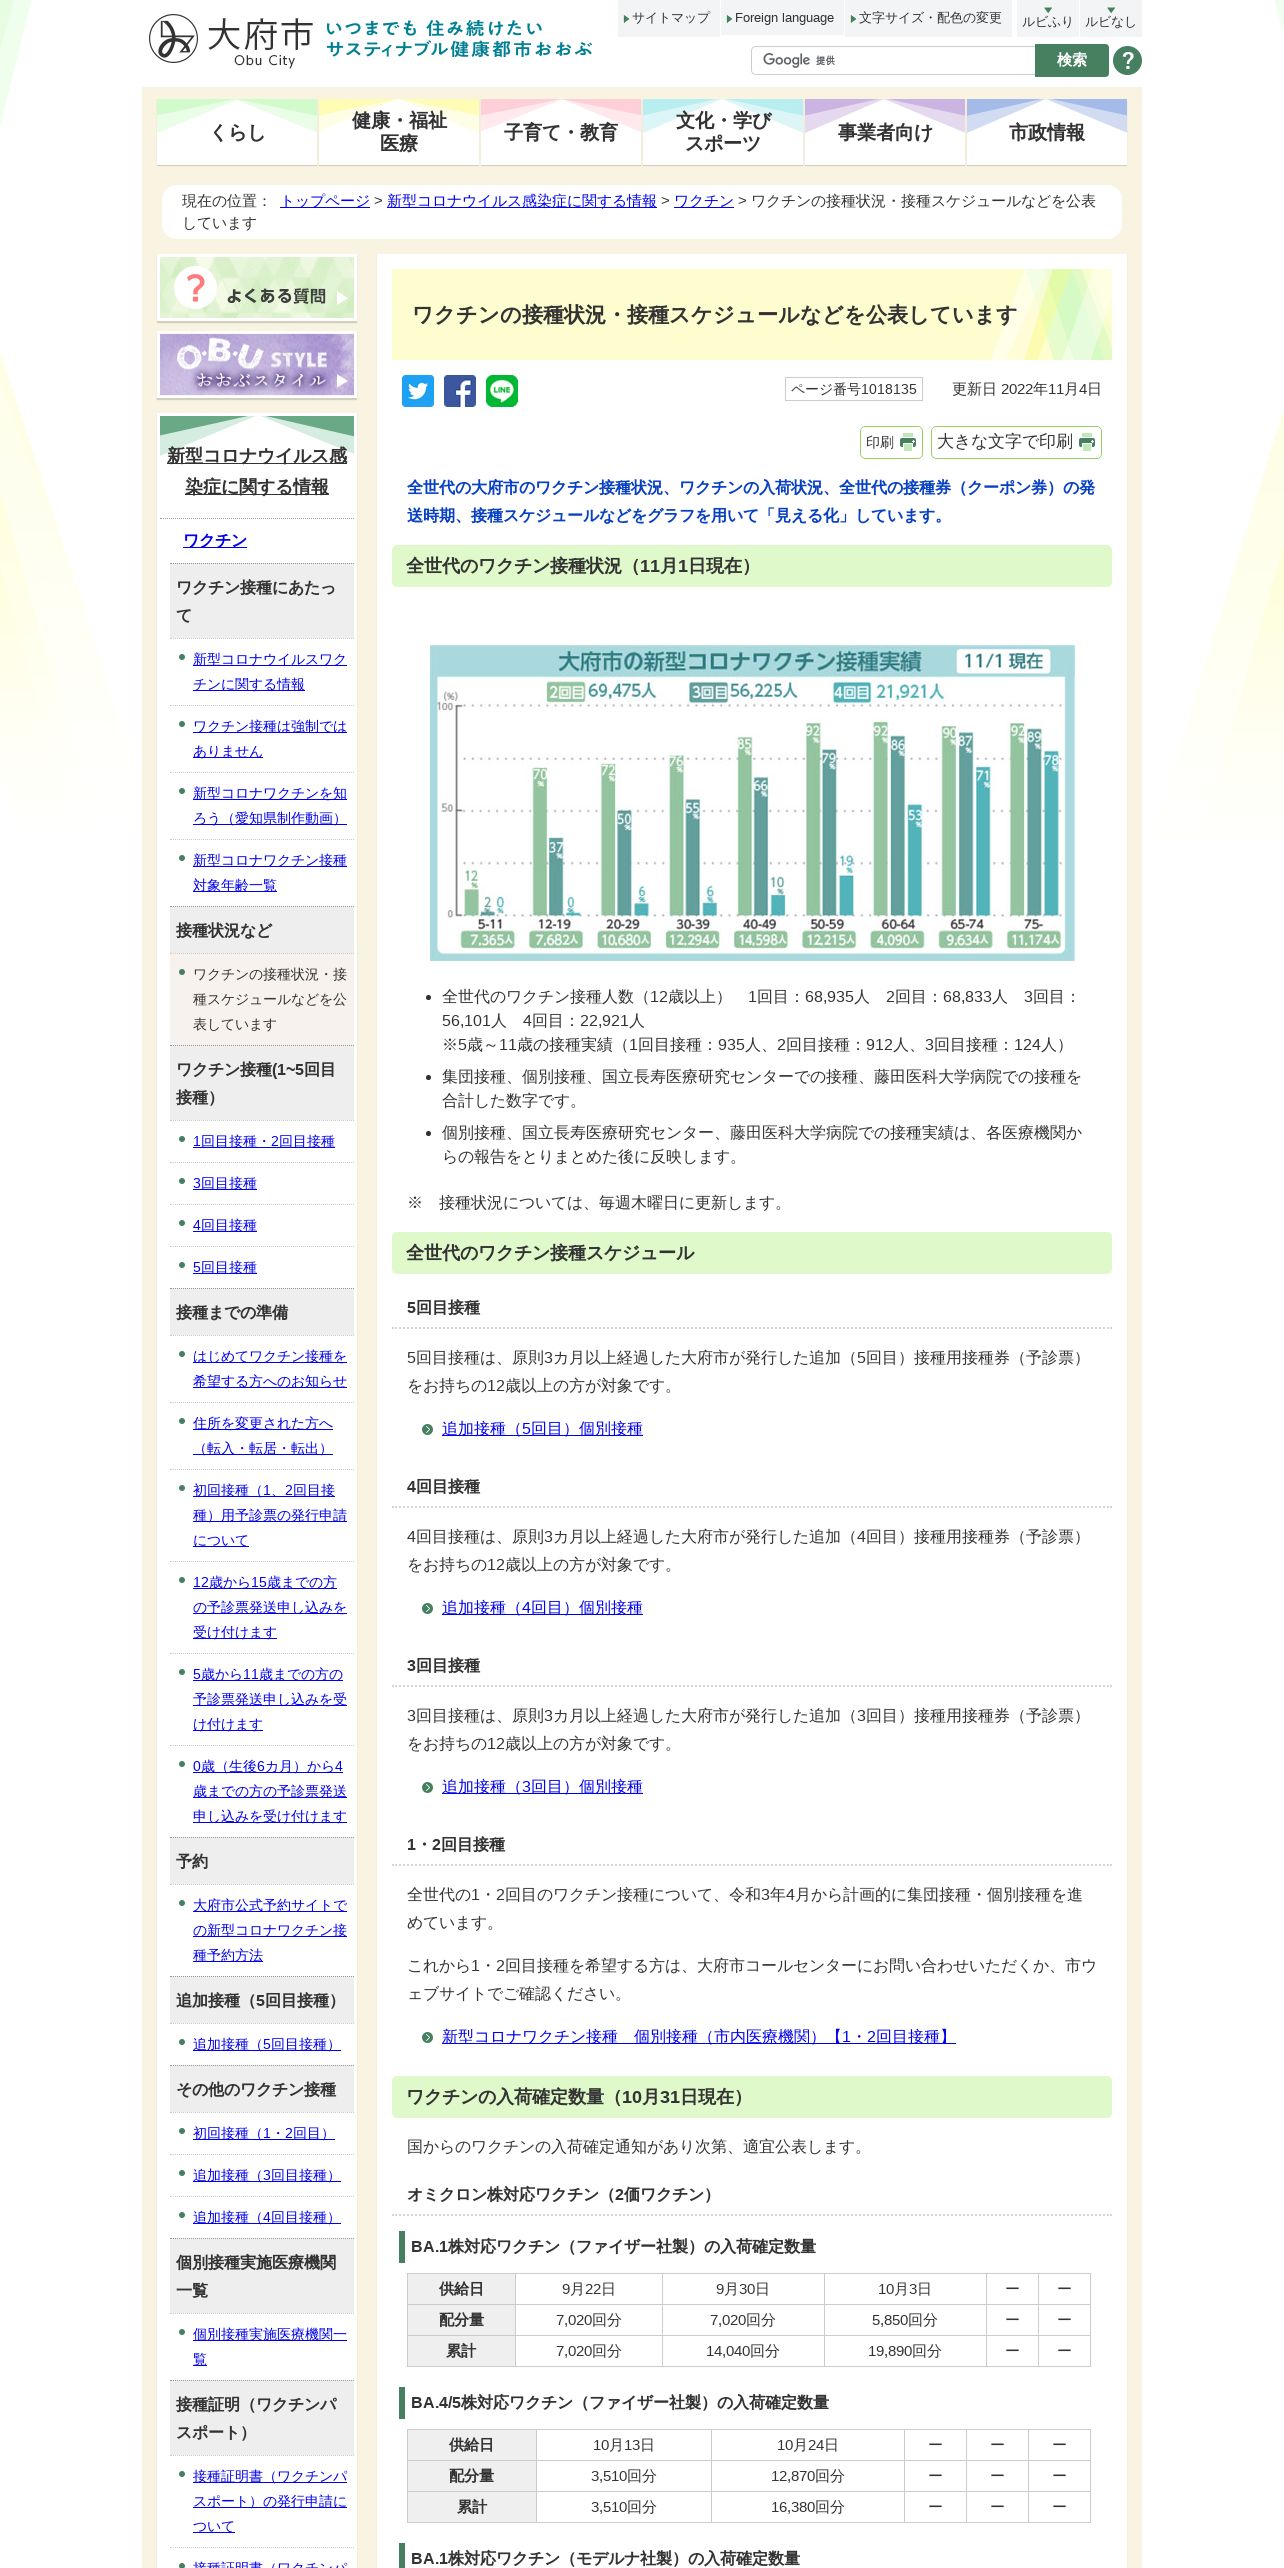The height and width of the screenshot is (2568, 1284).
Task: Open 追加接種（3回目接種） sidebar link
Action: 267,2175
